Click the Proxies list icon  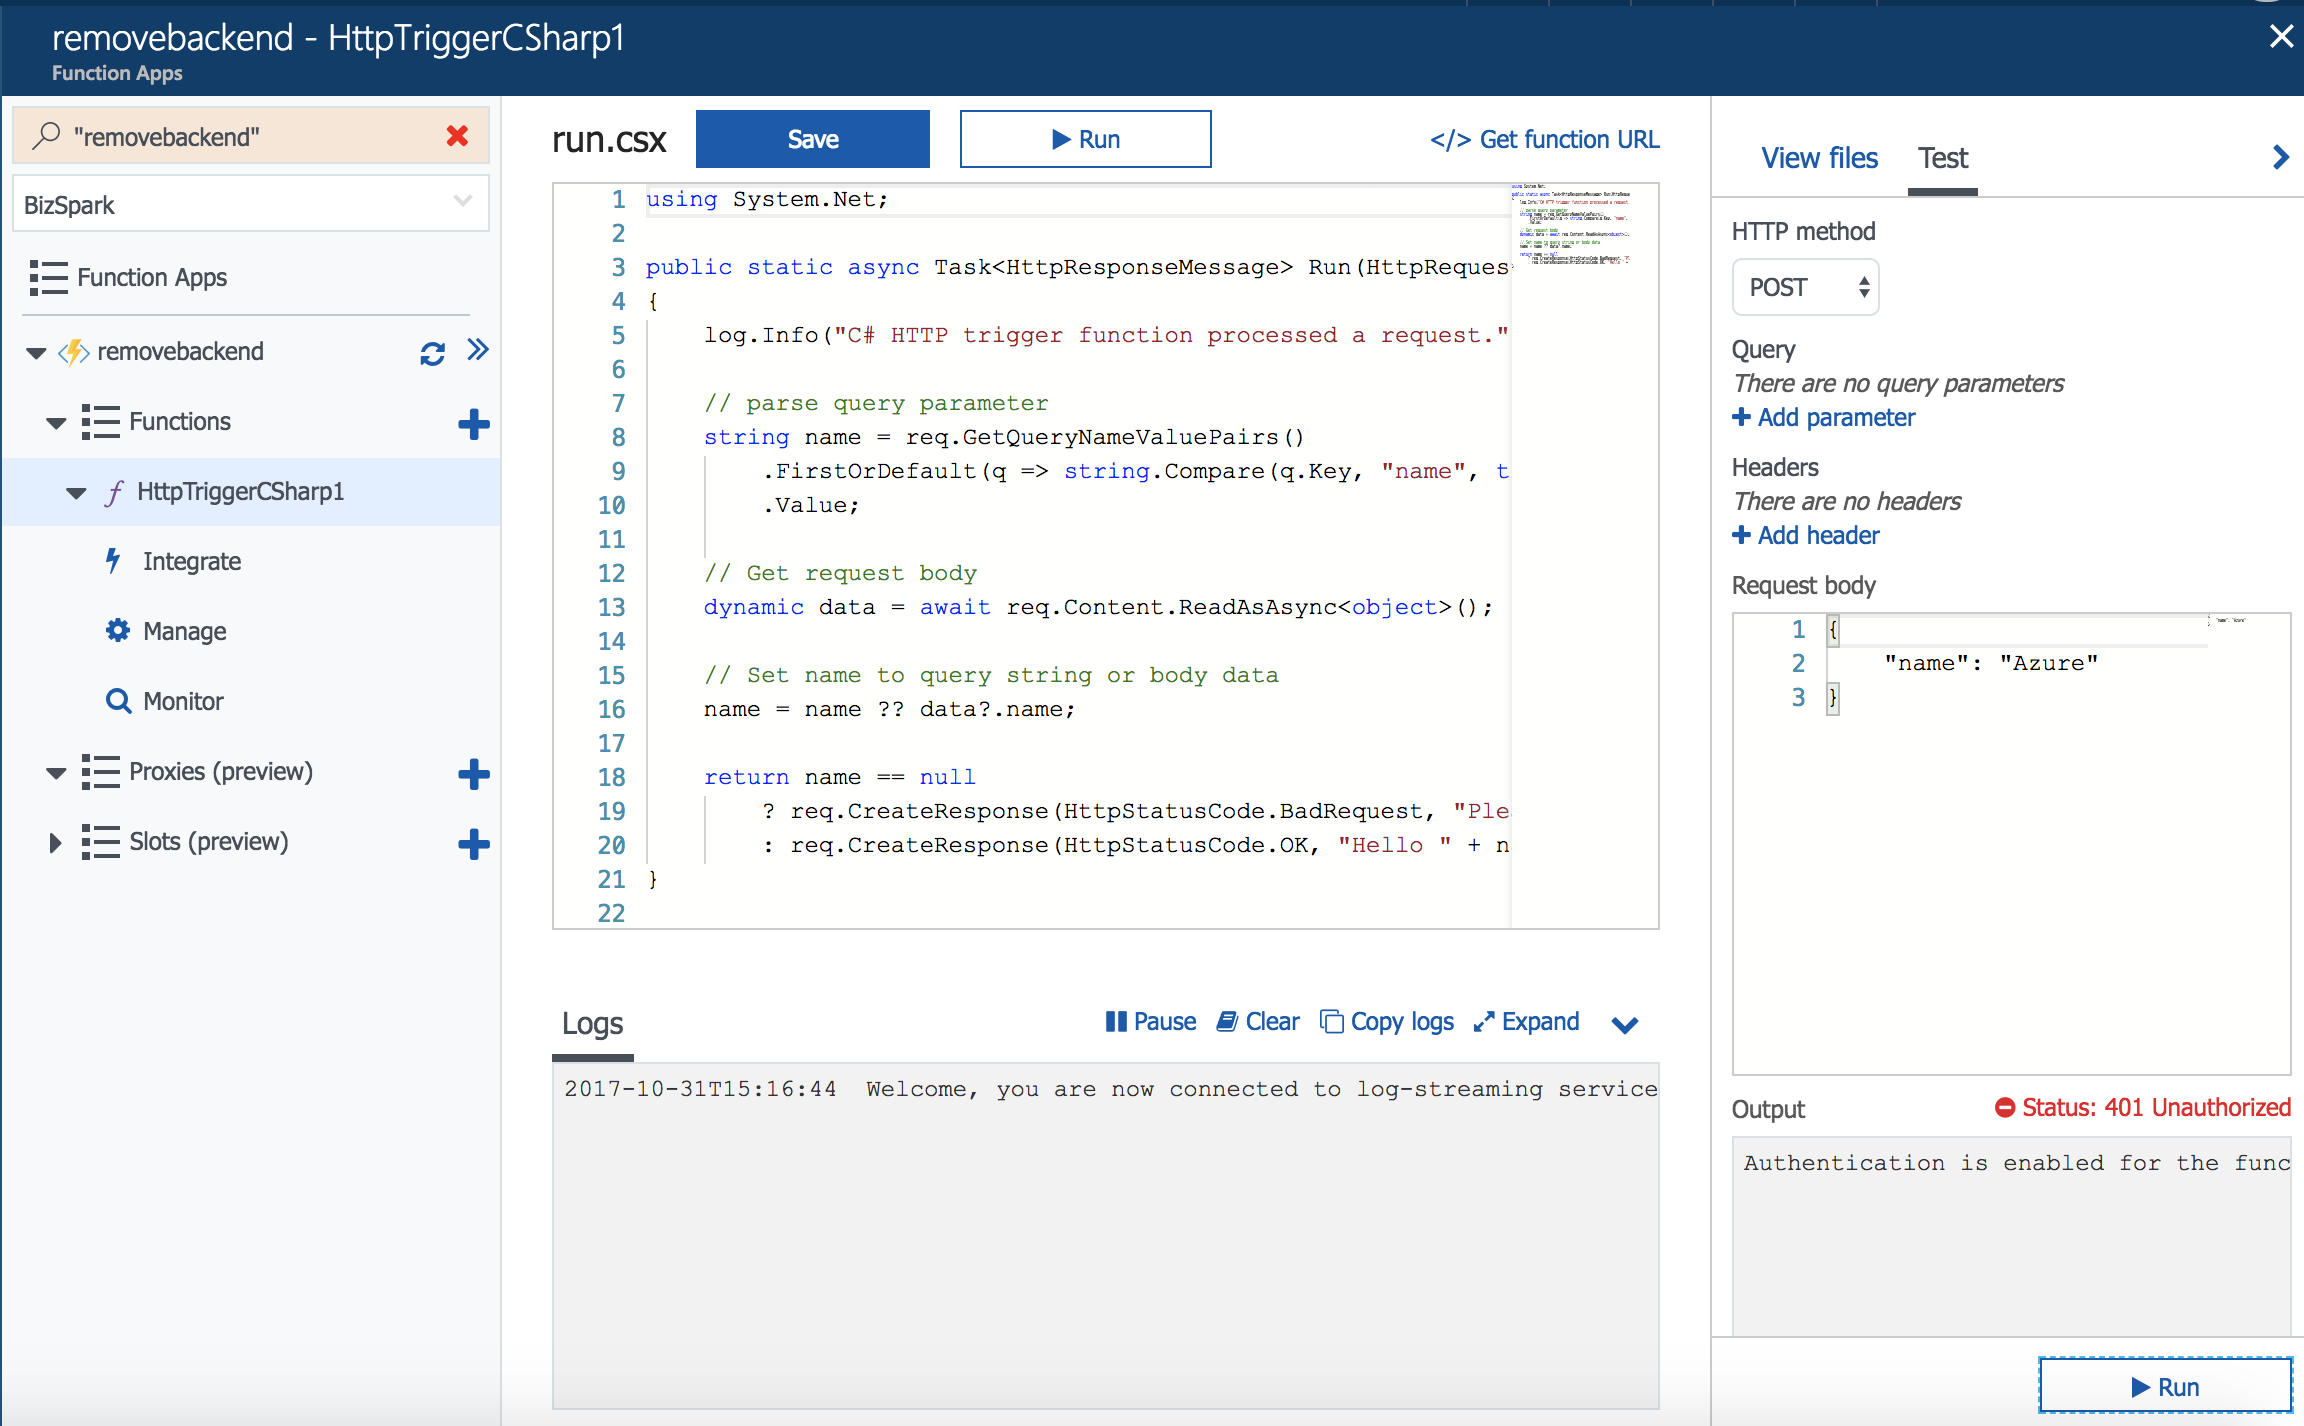coord(100,772)
